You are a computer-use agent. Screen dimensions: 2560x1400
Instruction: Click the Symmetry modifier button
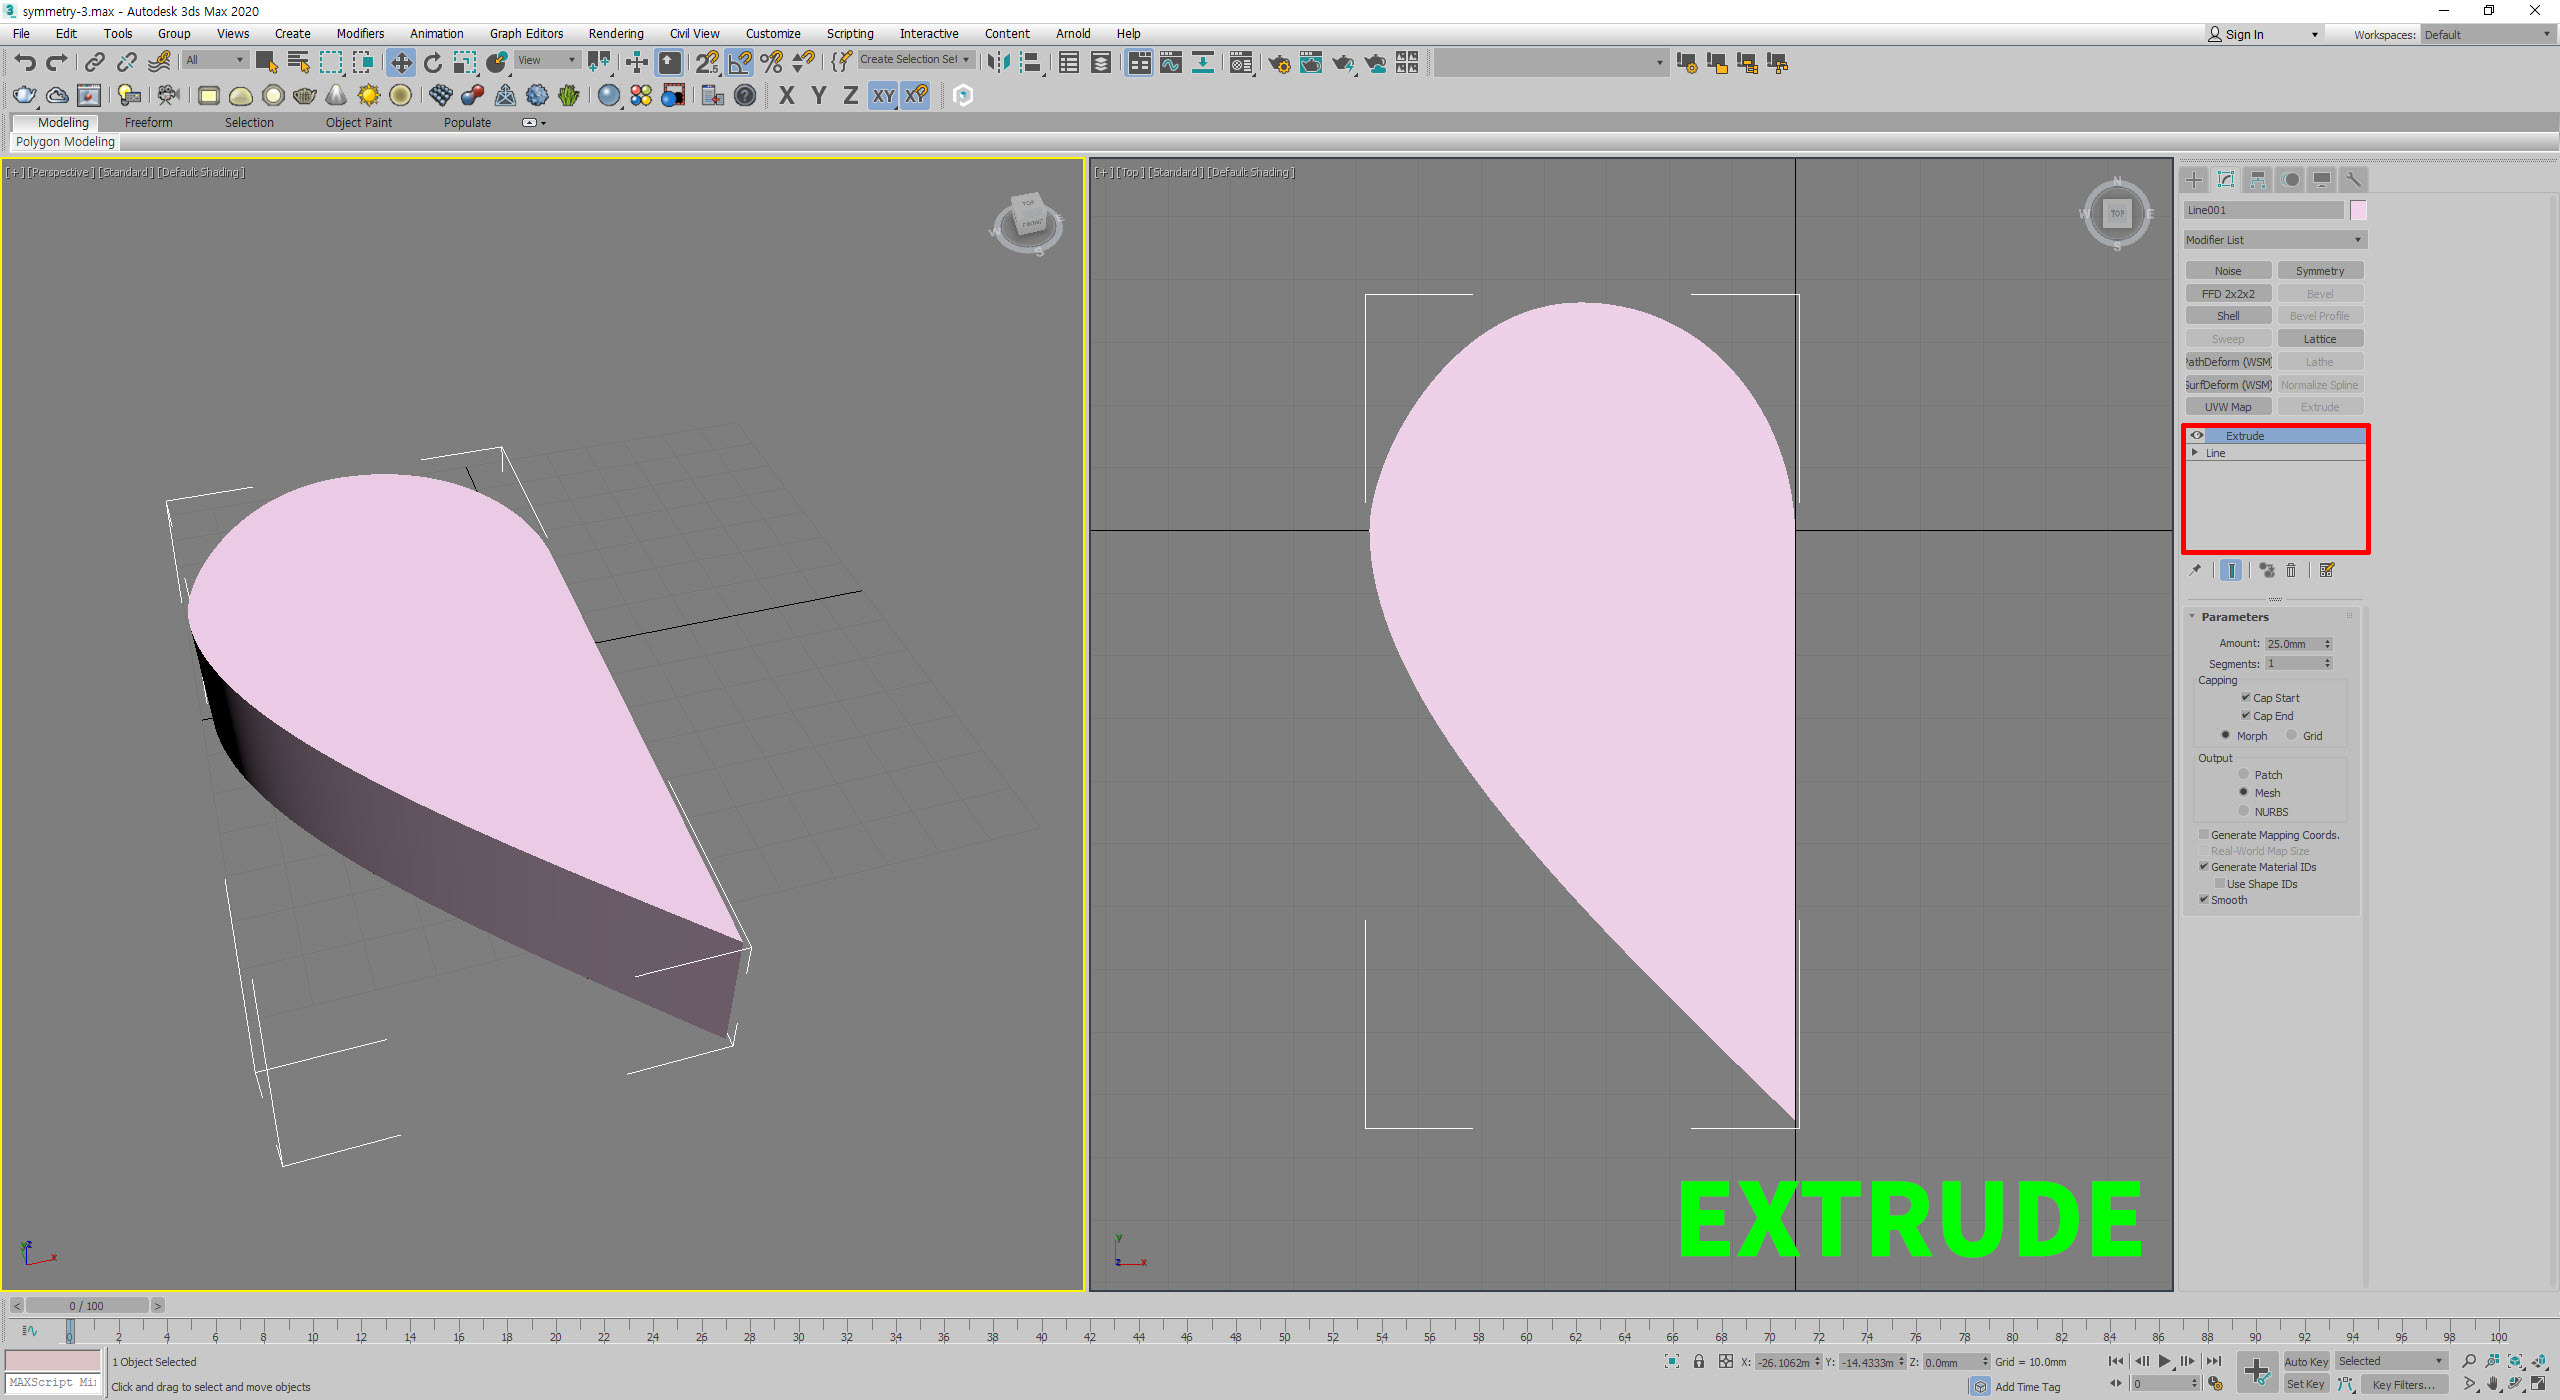click(2319, 271)
